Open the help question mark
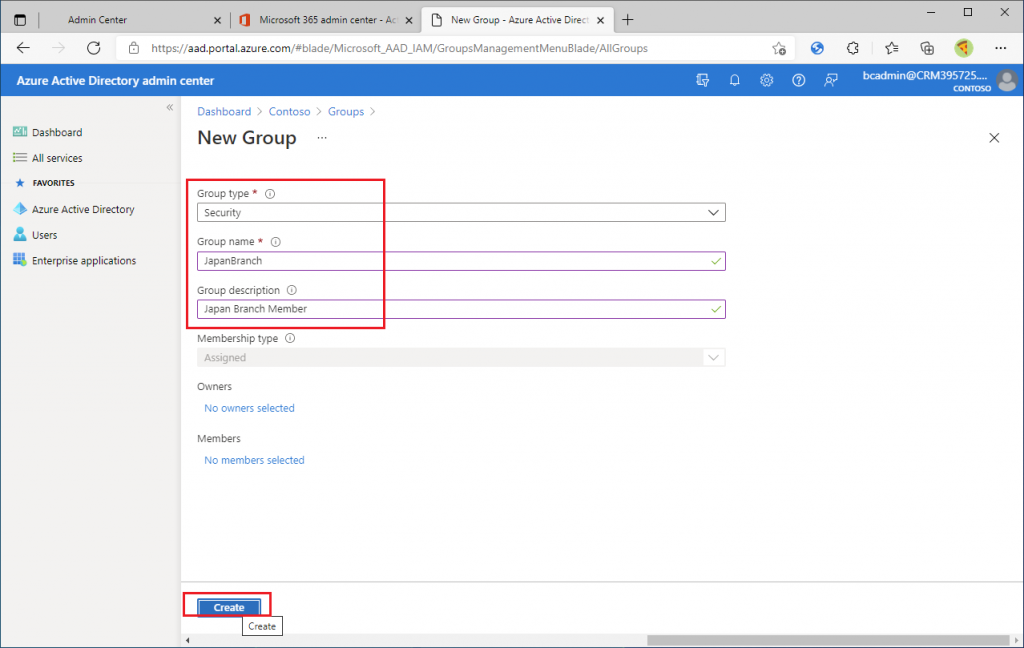This screenshot has height=648, width=1024. [x=799, y=80]
